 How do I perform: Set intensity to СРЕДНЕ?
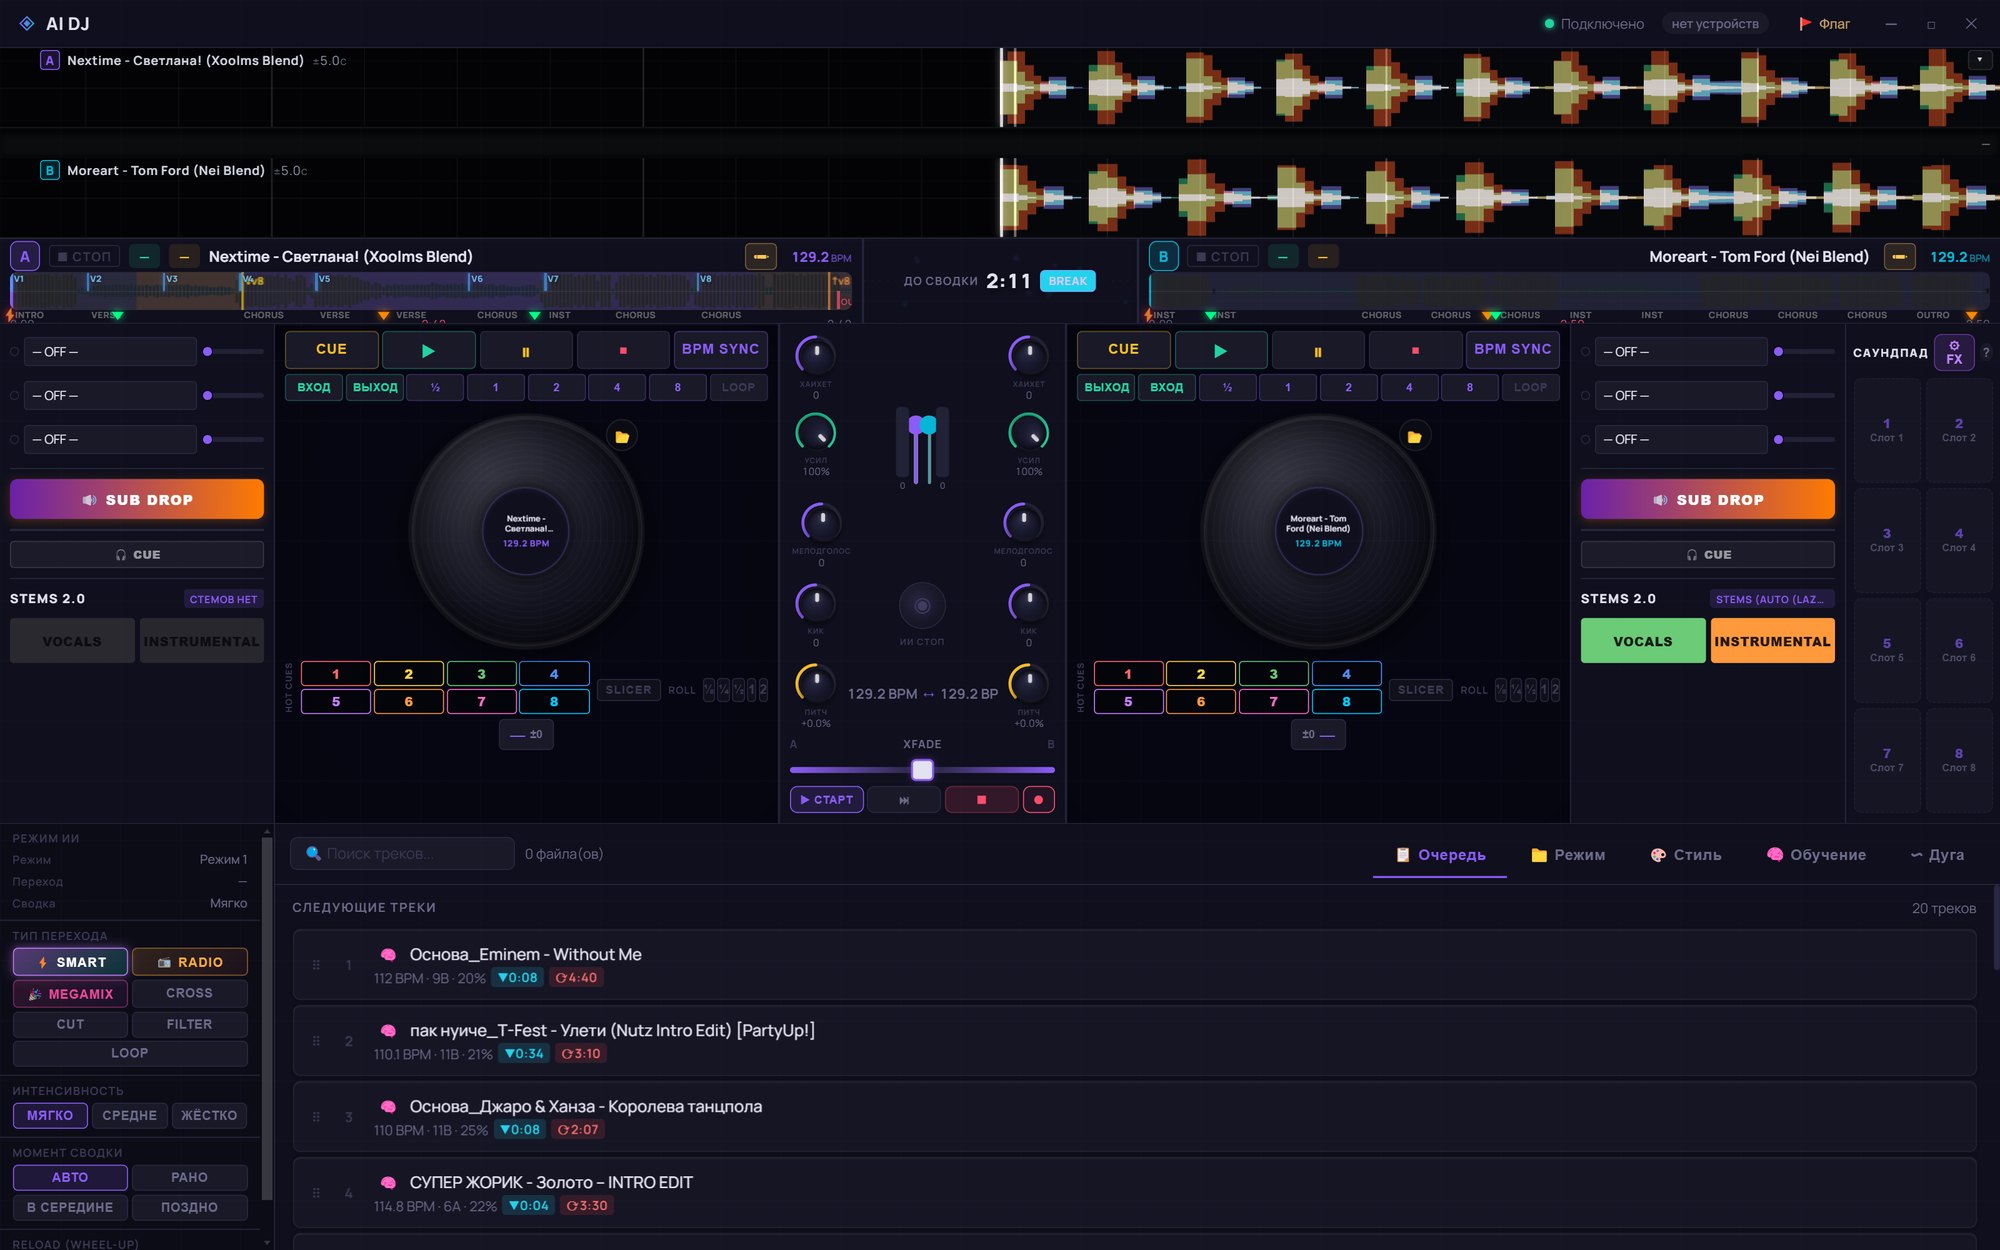130,1115
